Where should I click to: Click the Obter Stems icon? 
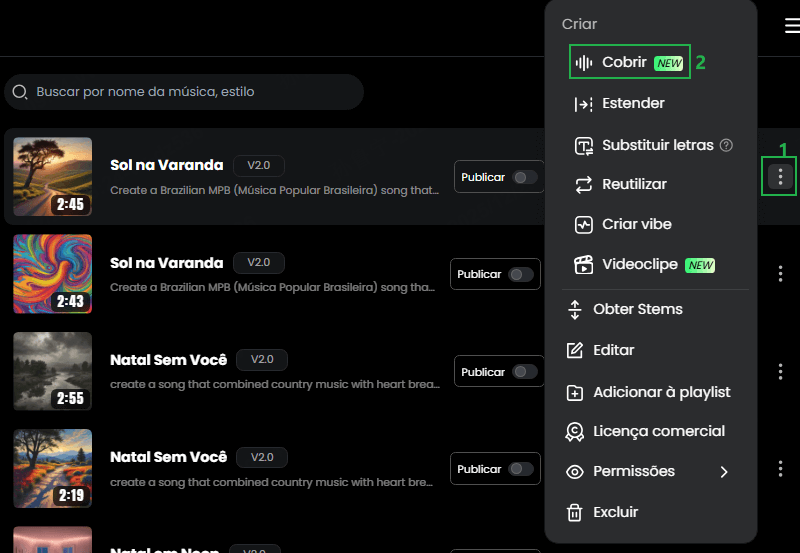point(575,310)
